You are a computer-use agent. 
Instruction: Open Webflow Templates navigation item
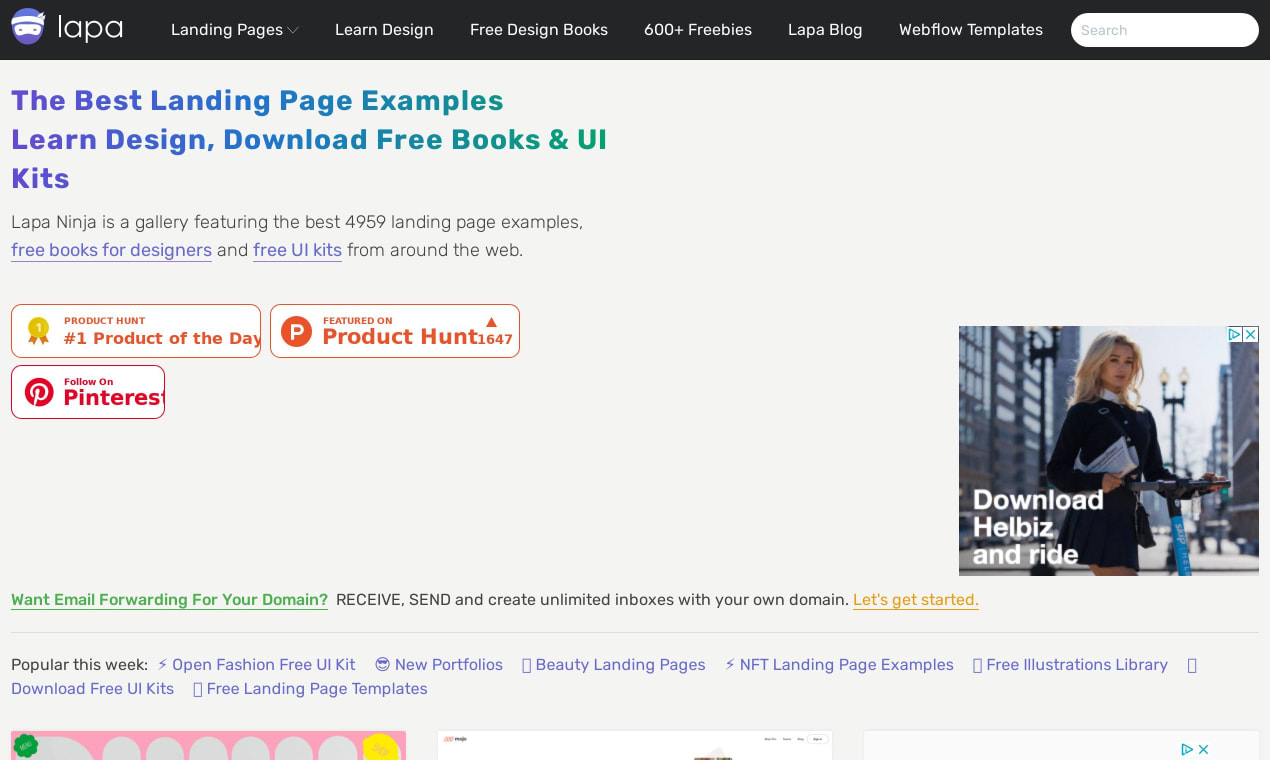pyautogui.click(x=971, y=30)
